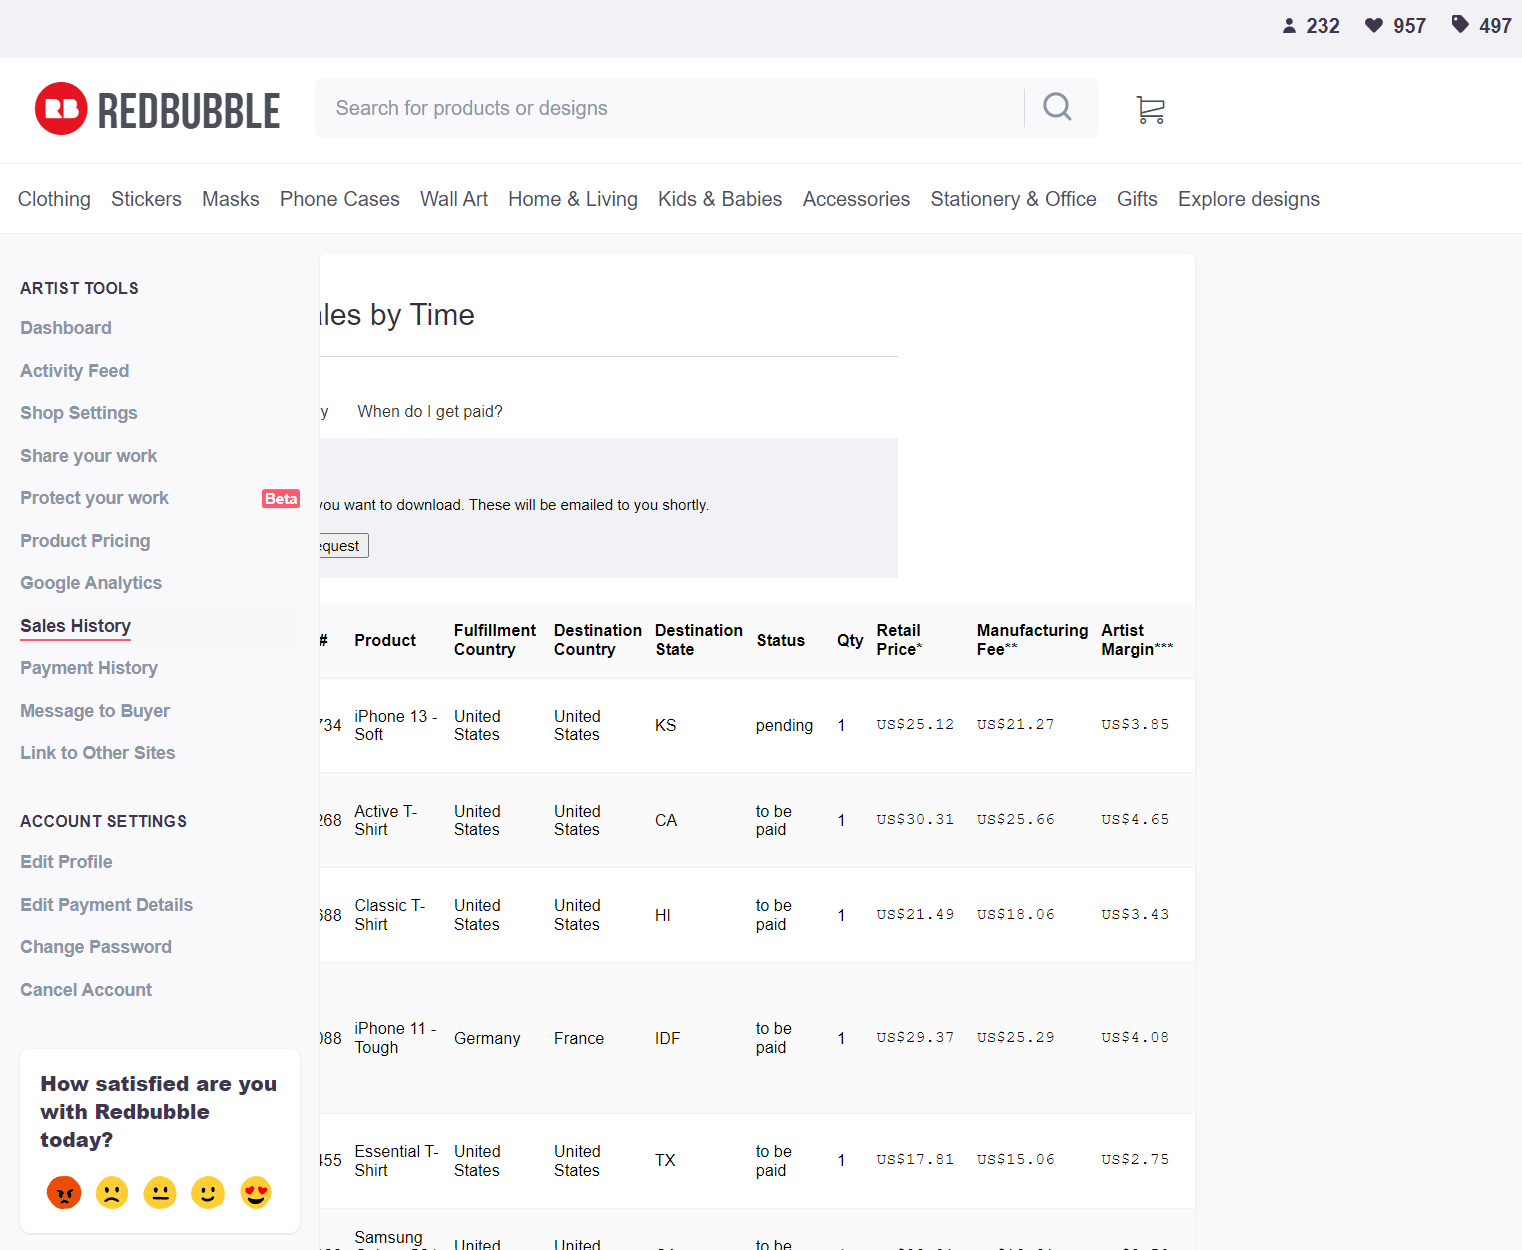Click the 'Germany' fulfillment country cell
This screenshot has width=1522, height=1250.
487,1038
